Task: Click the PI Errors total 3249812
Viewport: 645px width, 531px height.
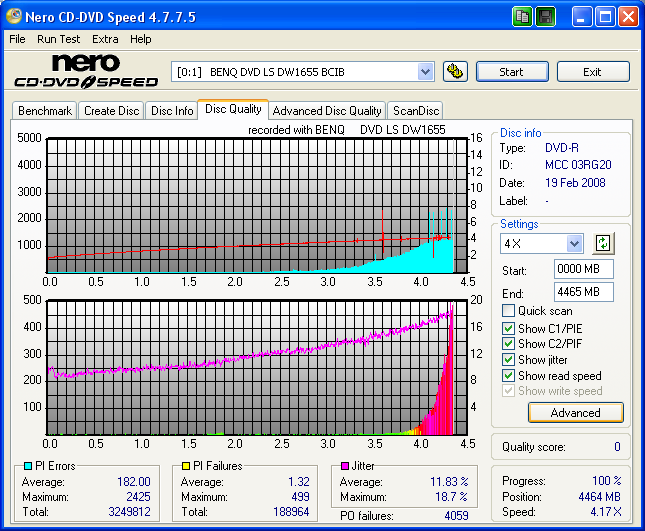Action: click(129, 512)
